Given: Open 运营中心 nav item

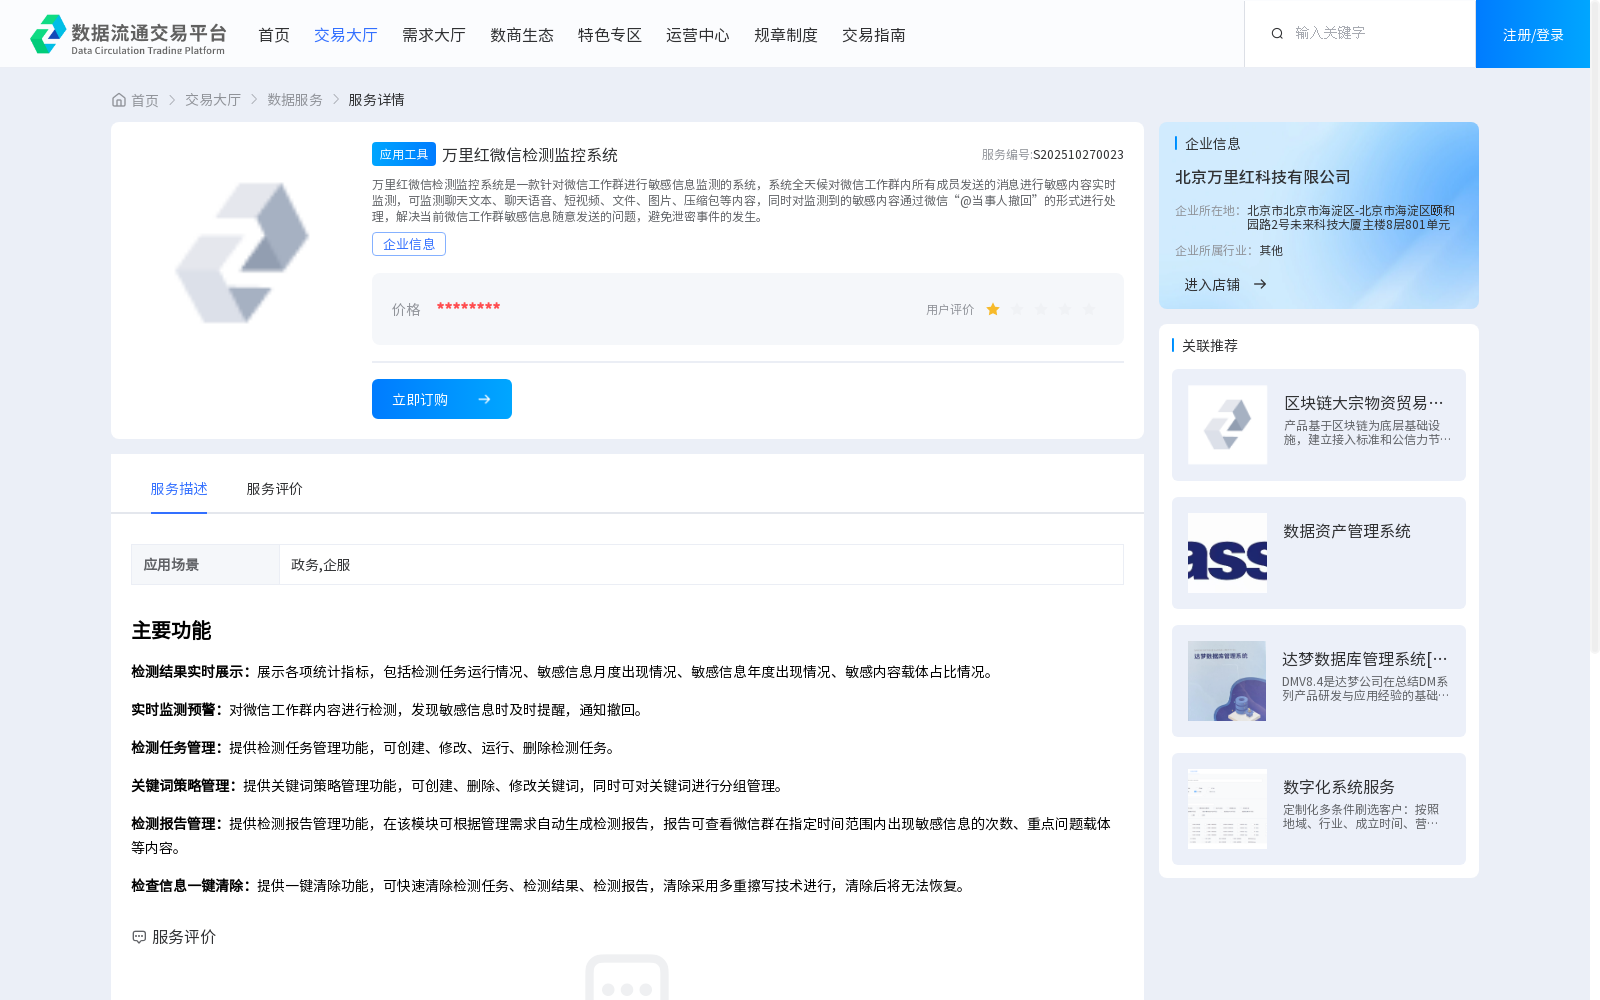Looking at the screenshot, I should [698, 35].
